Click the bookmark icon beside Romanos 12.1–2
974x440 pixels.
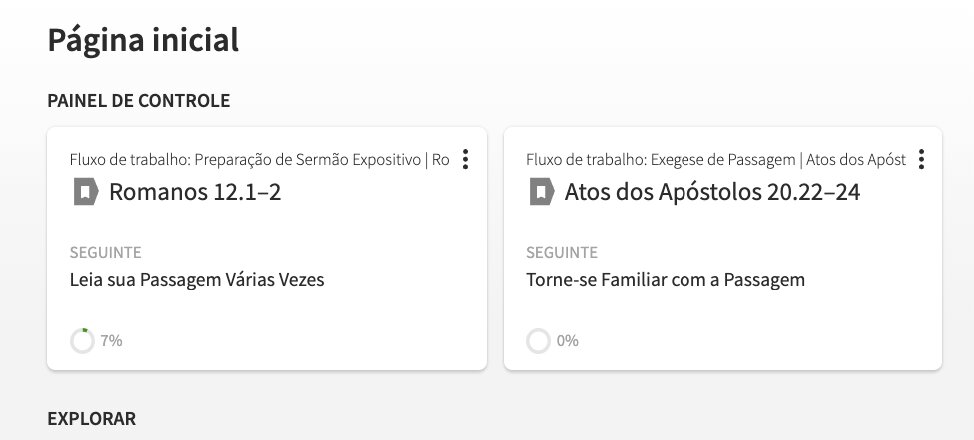[x=86, y=192]
